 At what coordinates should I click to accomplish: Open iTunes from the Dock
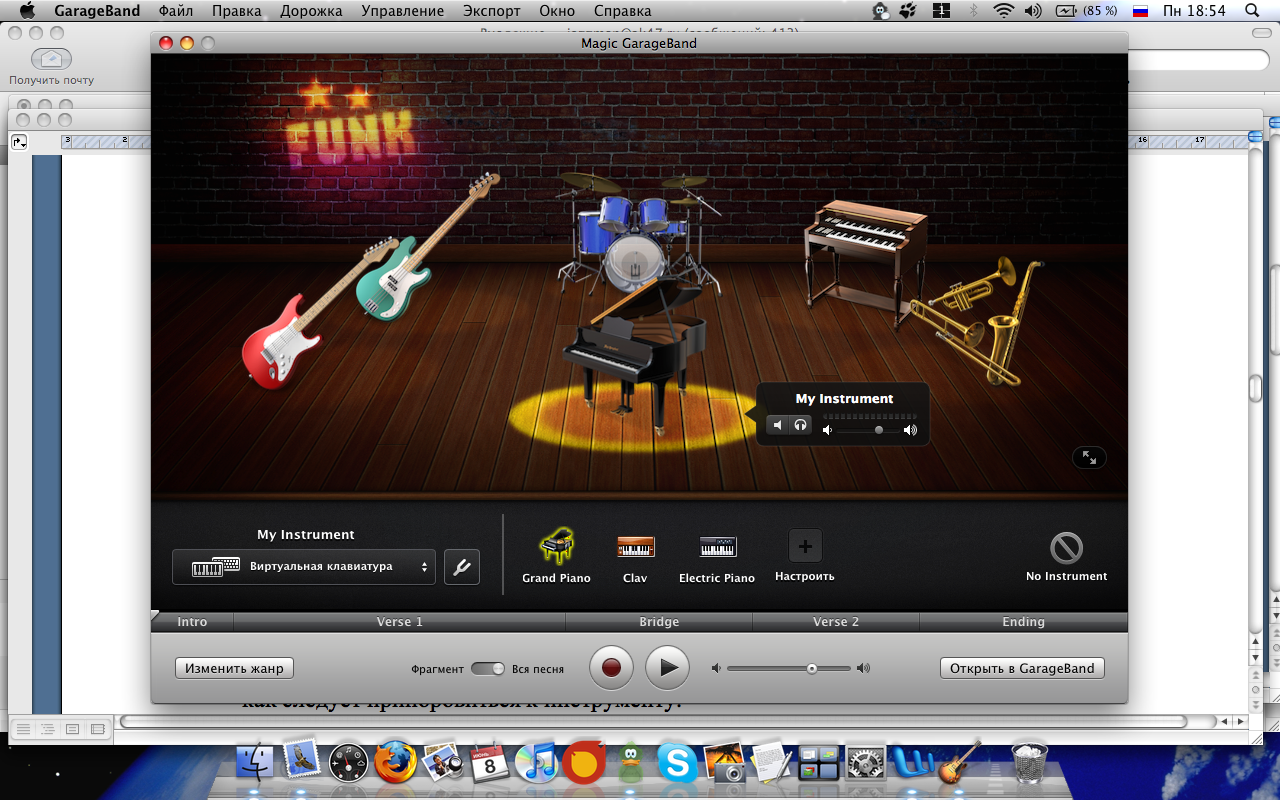click(536, 763)
